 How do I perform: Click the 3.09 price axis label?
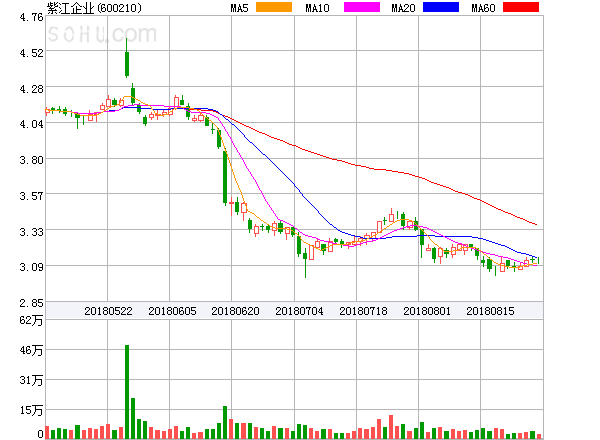click(31, 267)
